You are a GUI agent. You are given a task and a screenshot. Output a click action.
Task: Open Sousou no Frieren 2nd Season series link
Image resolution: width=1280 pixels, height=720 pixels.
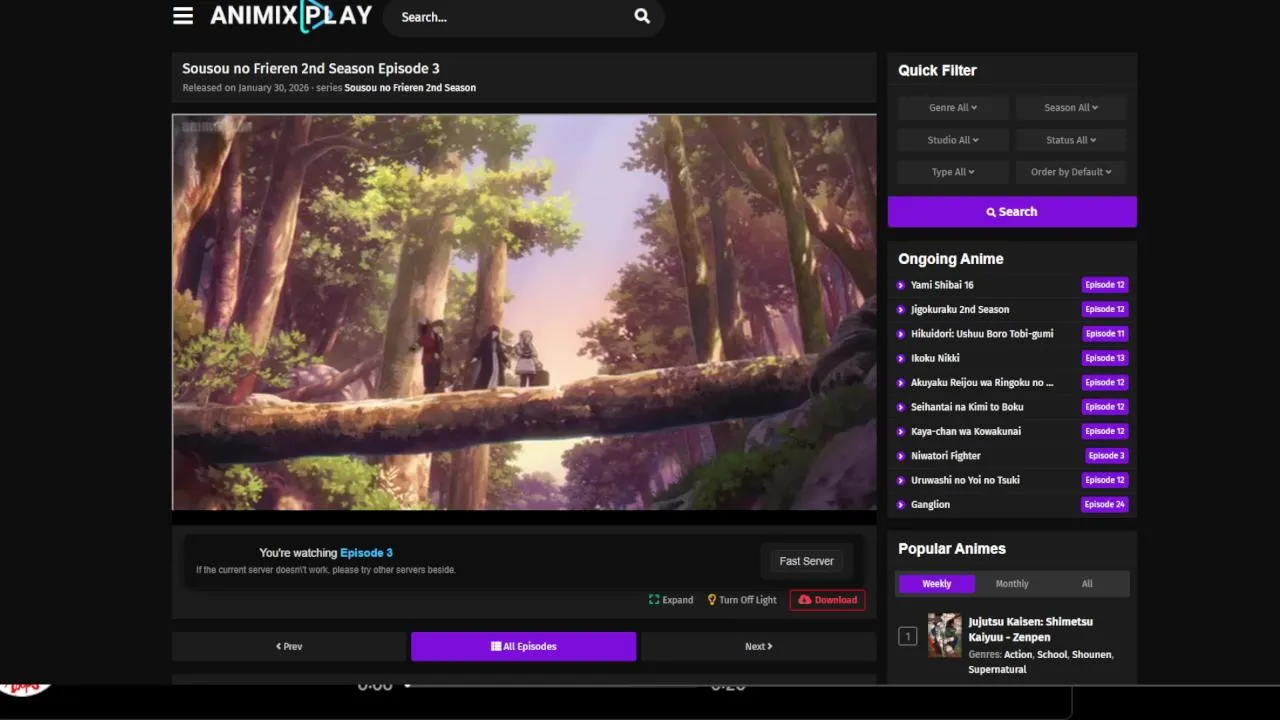coord(410,88)
